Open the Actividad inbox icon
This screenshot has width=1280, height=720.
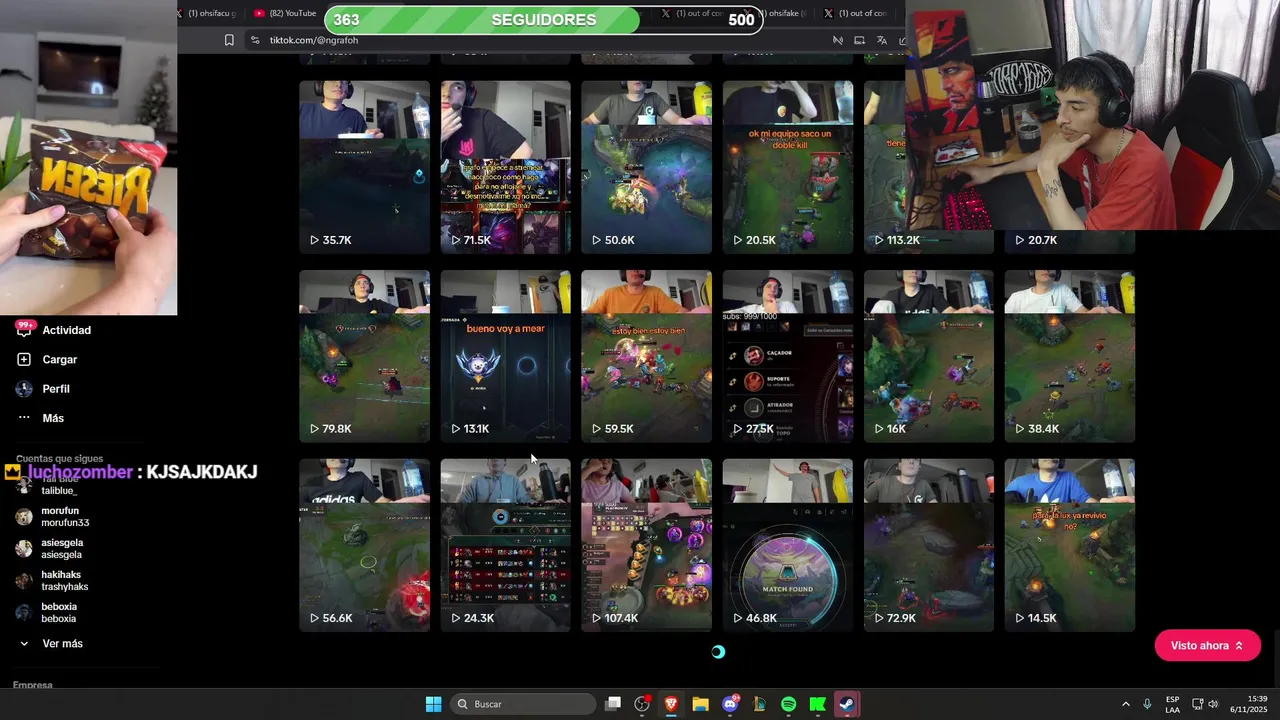(x=24, y=330)
